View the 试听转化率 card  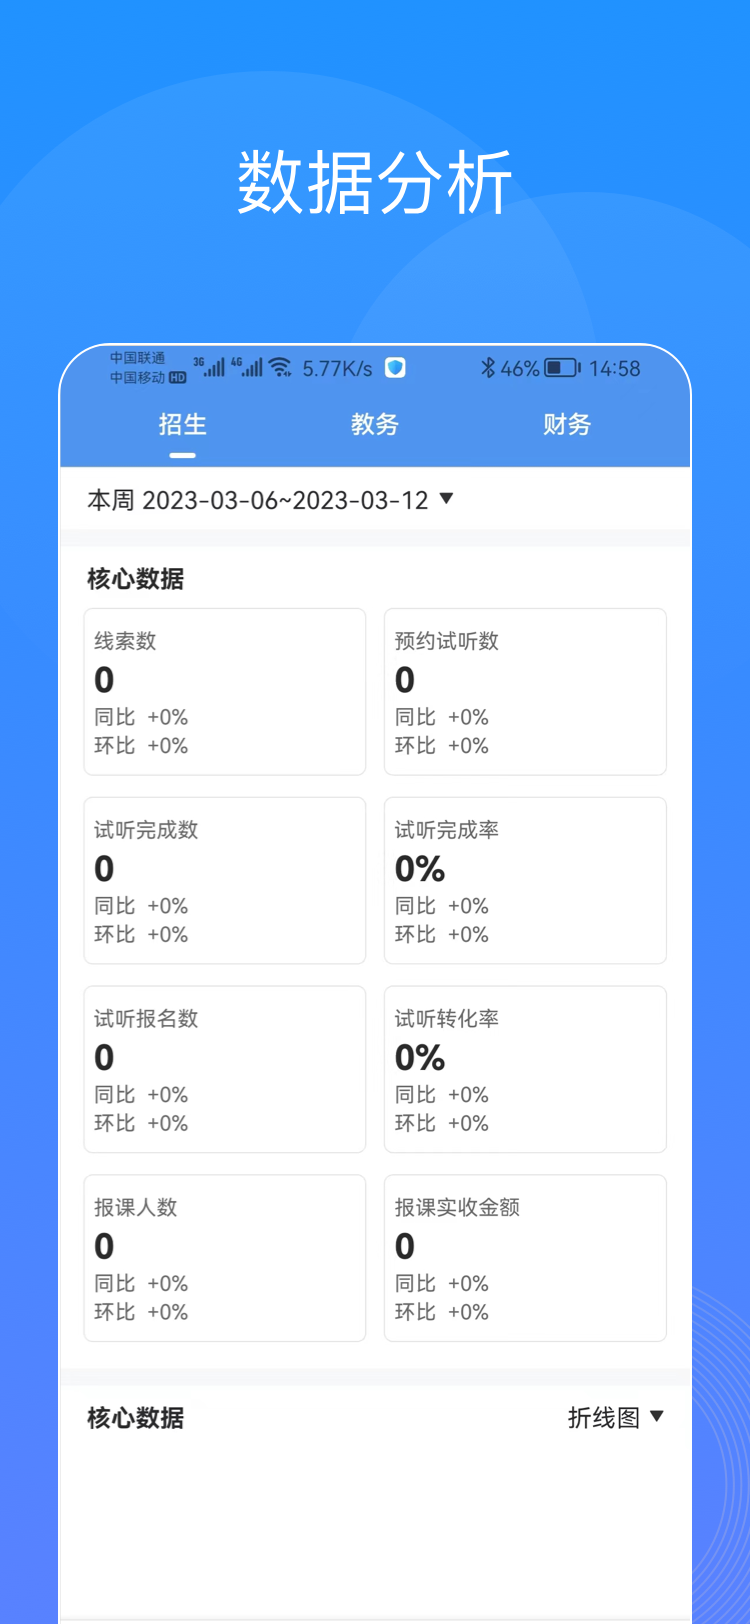[x=525, y=1069]
